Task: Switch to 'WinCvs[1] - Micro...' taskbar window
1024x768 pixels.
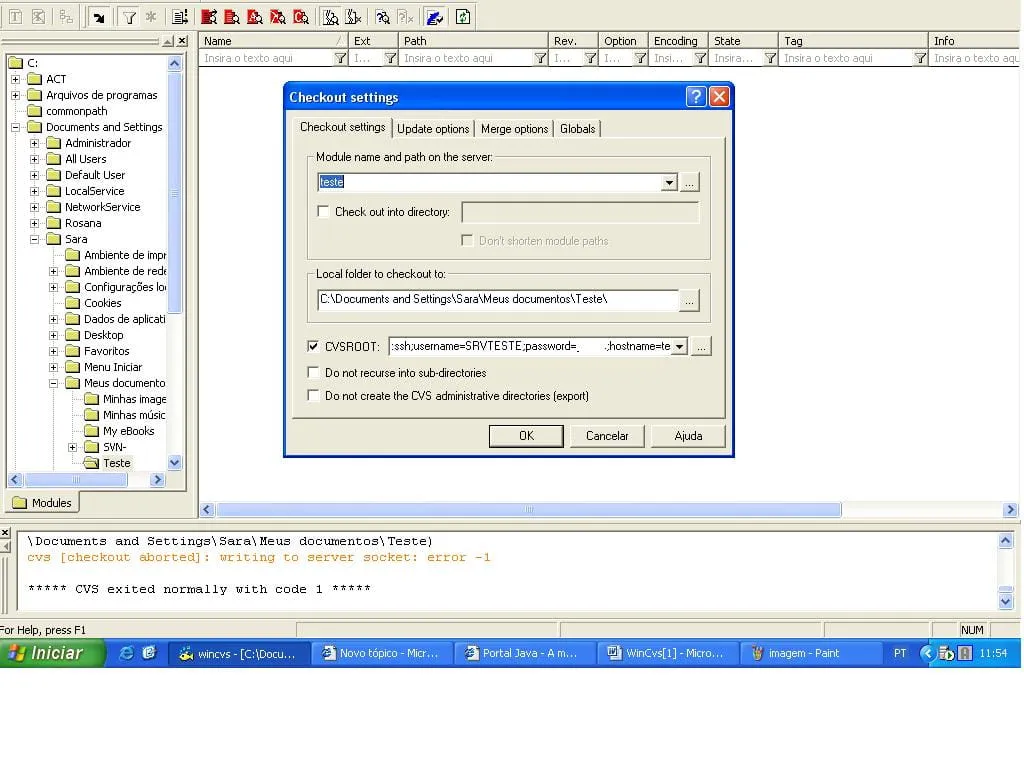Action: tap(667, 652)
